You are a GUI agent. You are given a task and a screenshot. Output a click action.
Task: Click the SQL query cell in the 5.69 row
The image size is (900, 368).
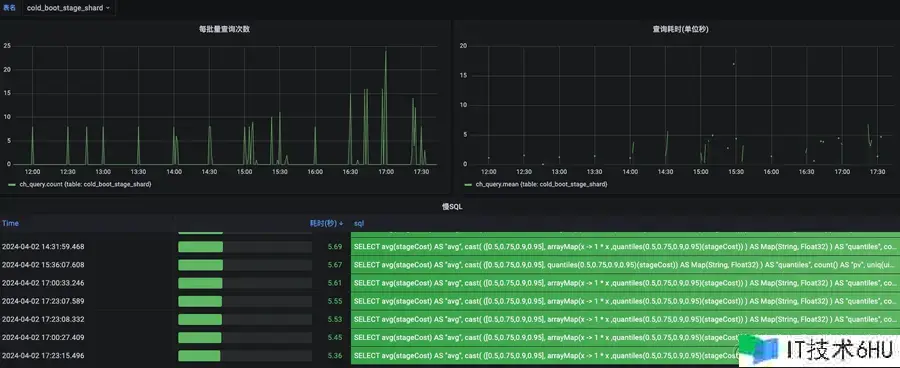pos(625,247)
